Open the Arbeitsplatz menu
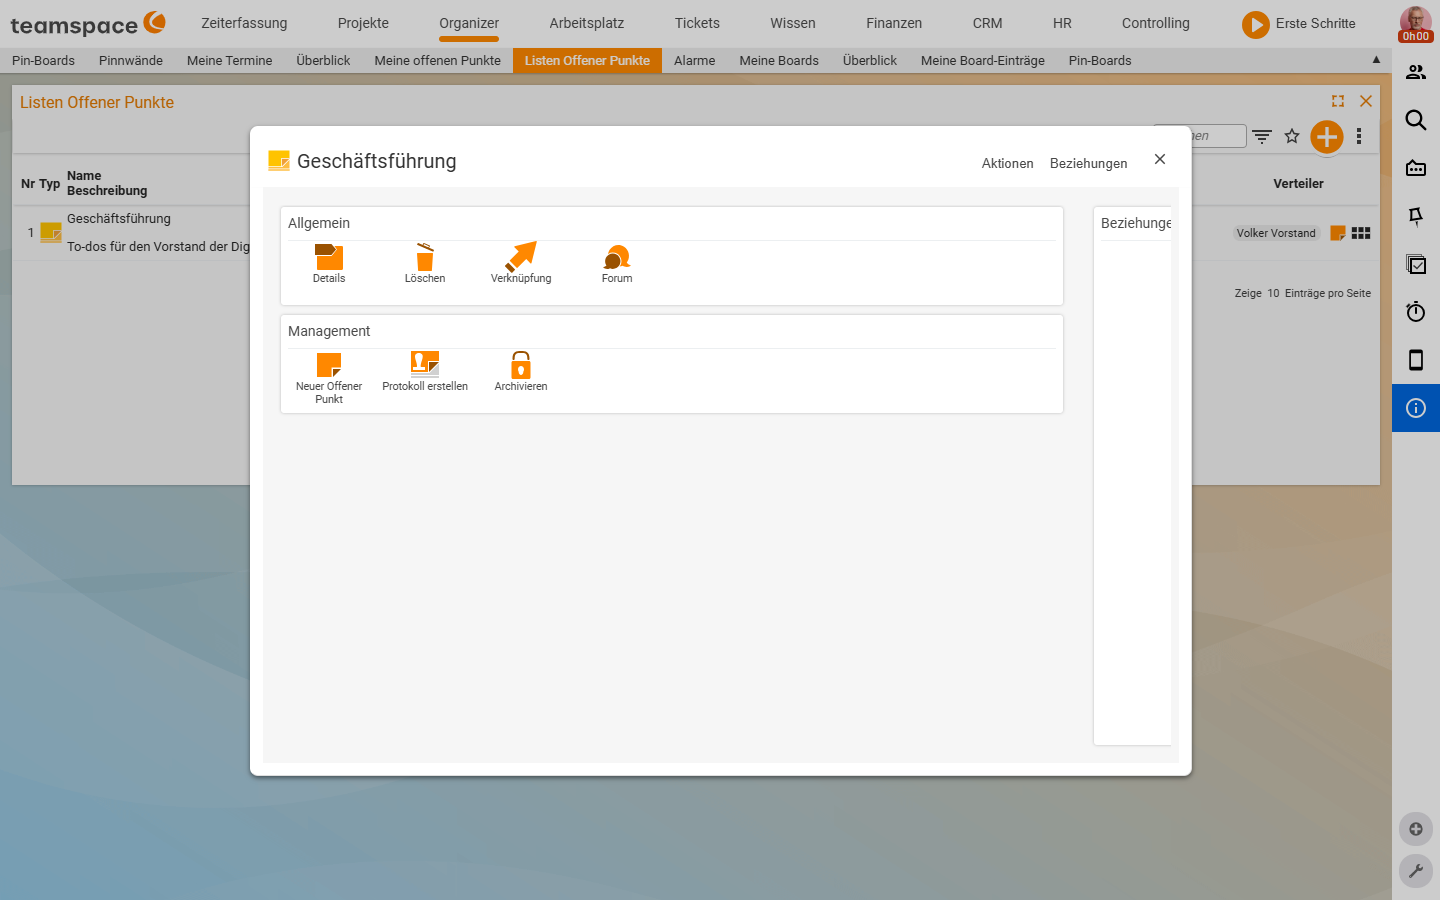 [587, 23]
